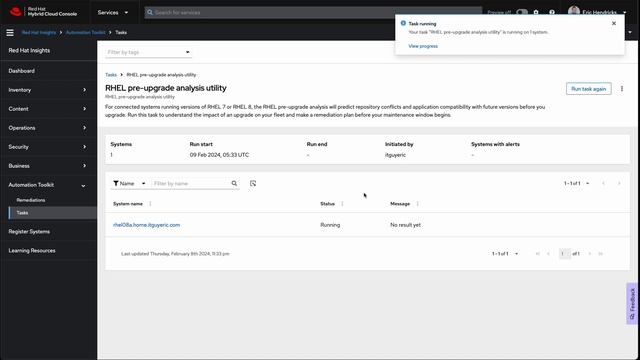
Task: Click the page number field in bottom pagination
Action: click(564, 254)
